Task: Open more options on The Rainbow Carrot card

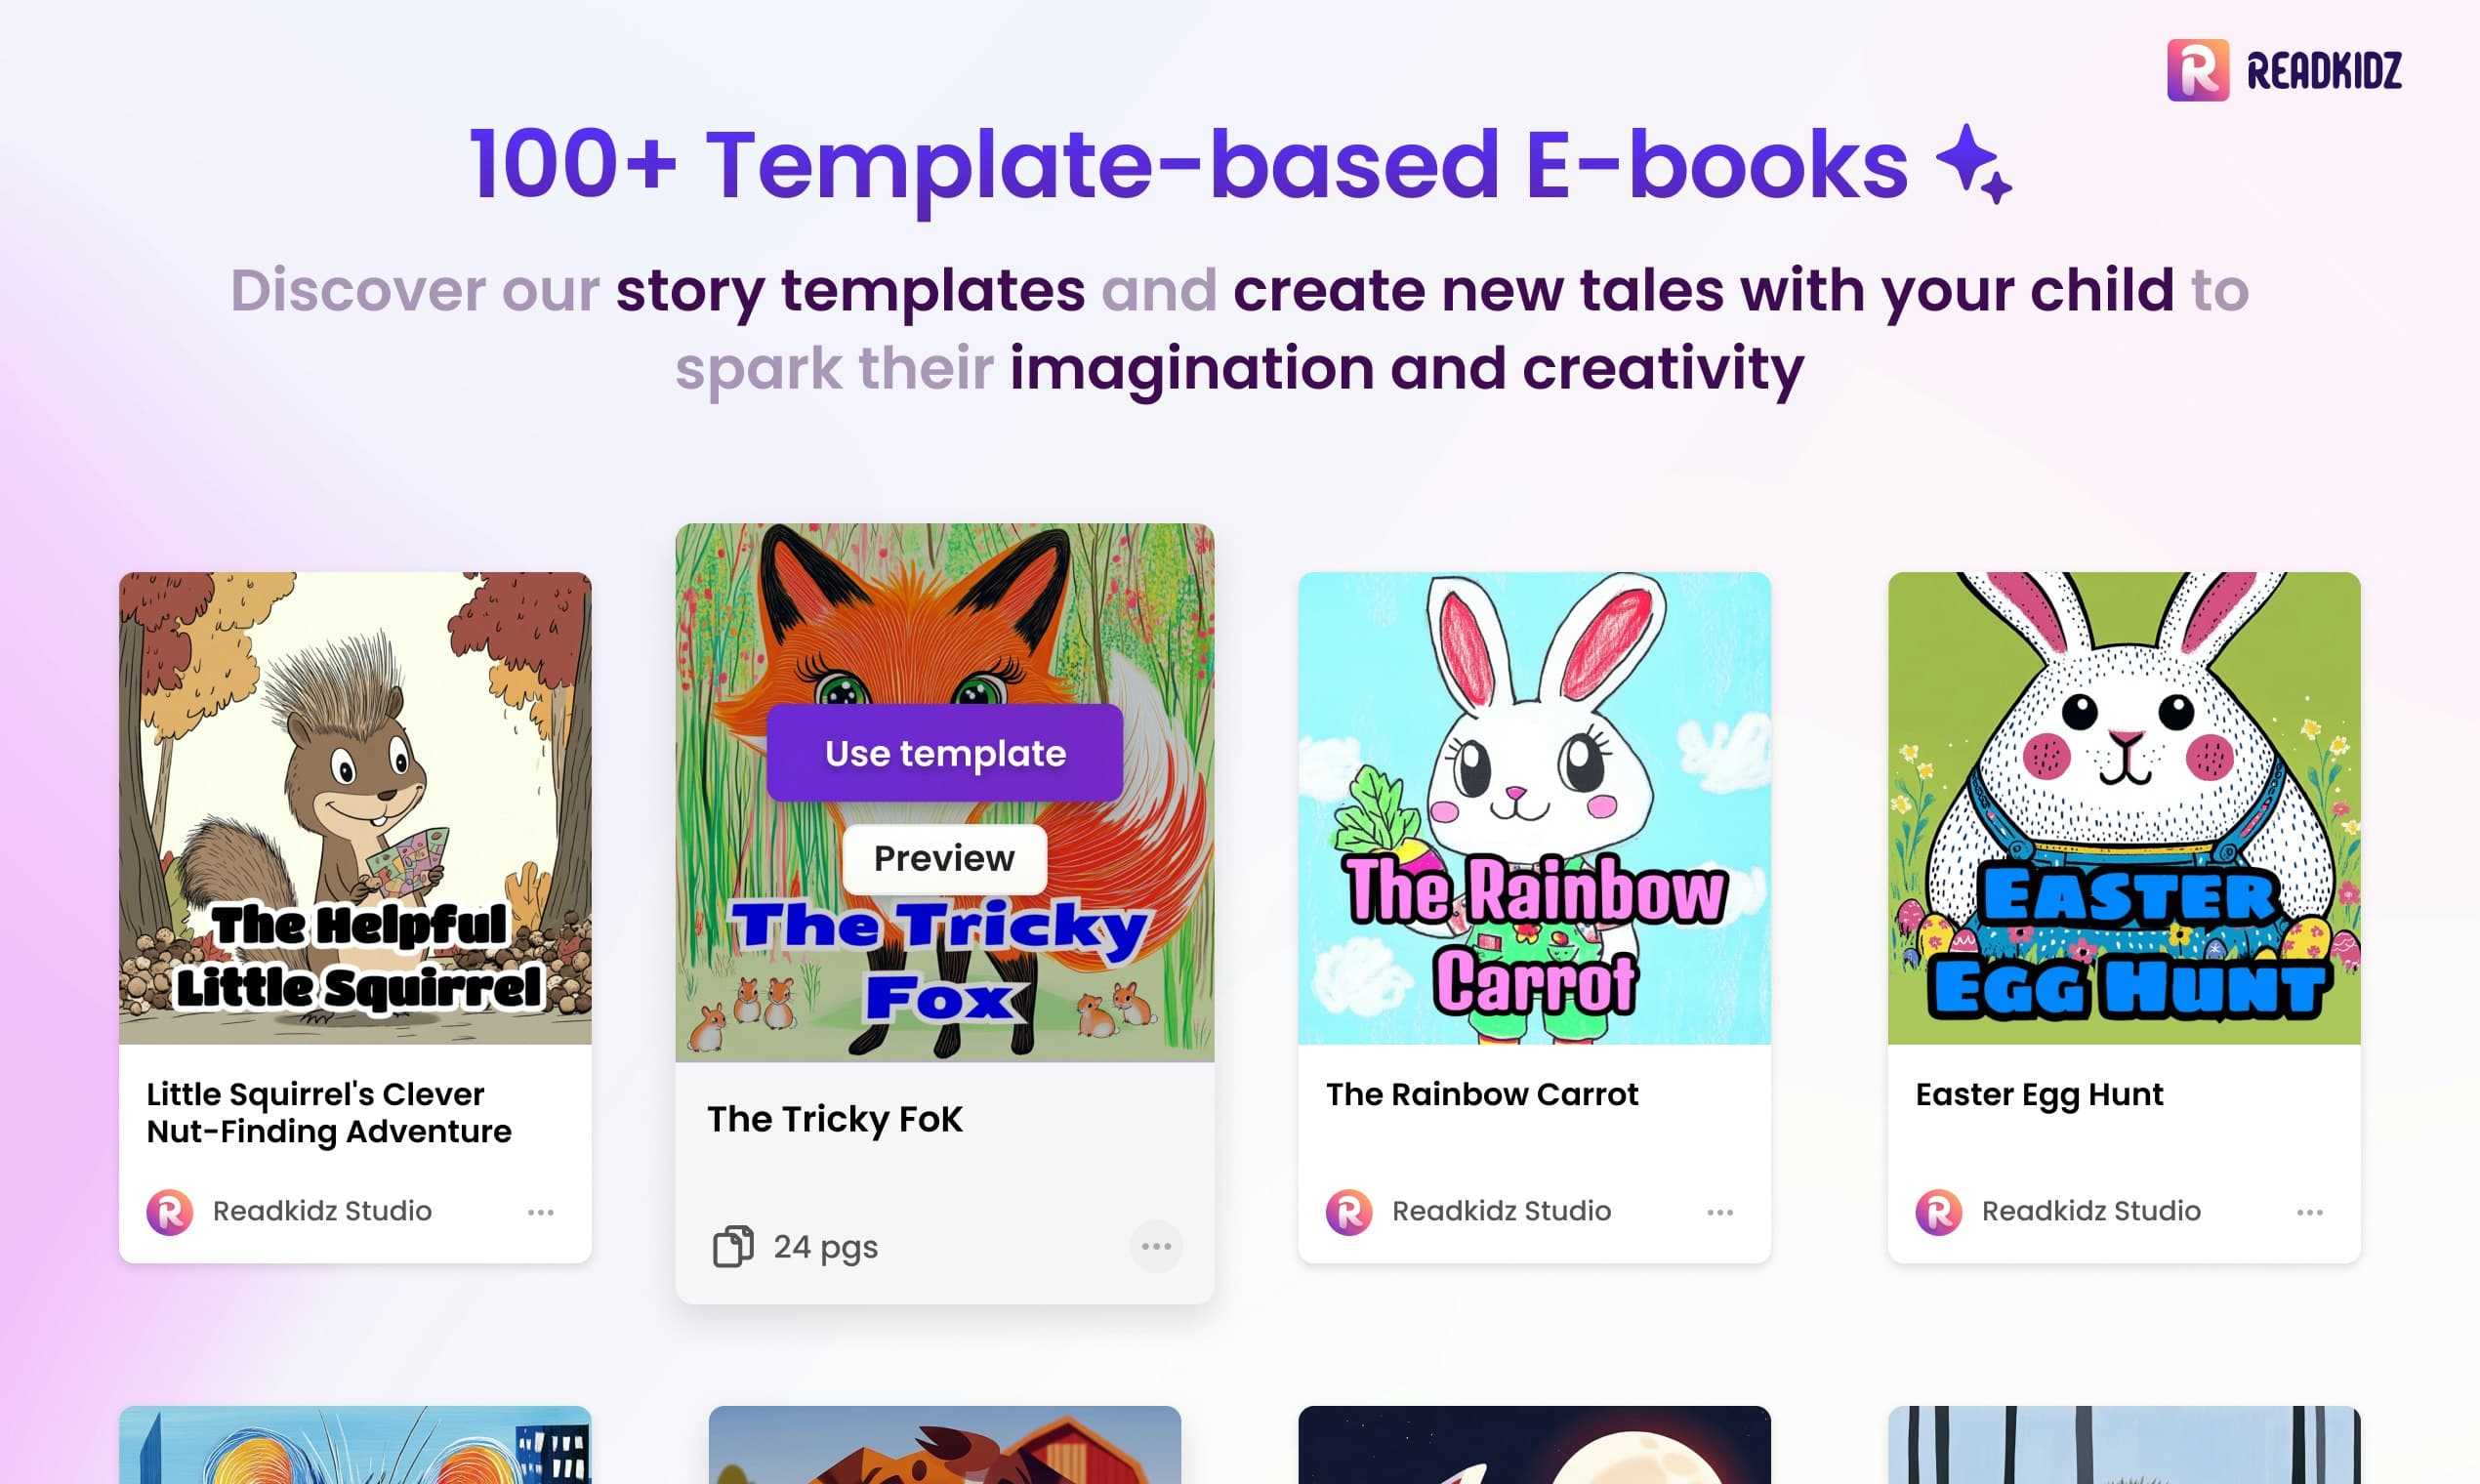Action: [1719, 1212]
